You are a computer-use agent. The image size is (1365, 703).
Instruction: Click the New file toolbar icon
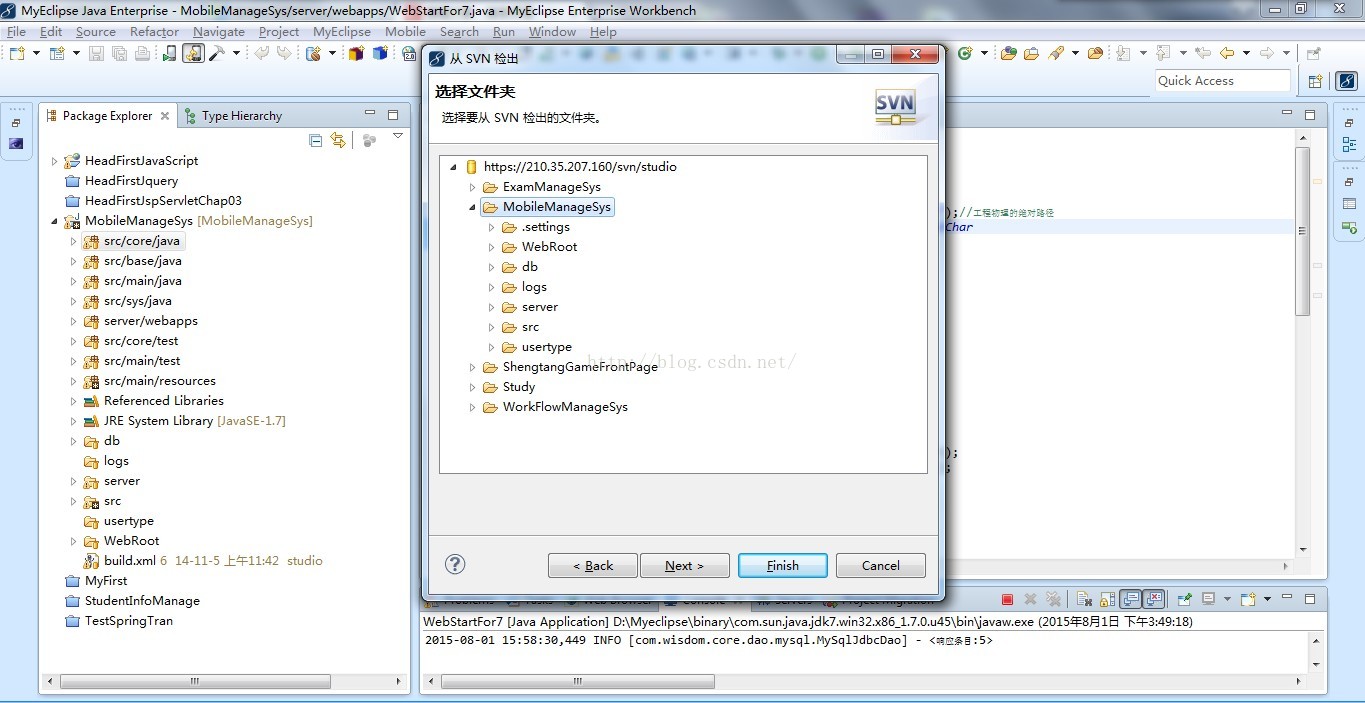point(18,53)
